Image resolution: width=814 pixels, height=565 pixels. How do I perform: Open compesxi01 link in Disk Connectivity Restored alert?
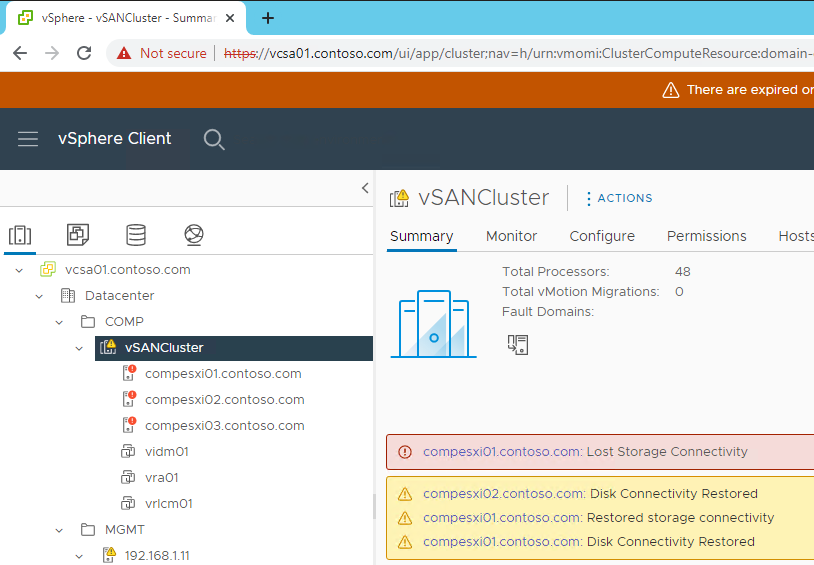pyautogui.click(x=500, y=542)
